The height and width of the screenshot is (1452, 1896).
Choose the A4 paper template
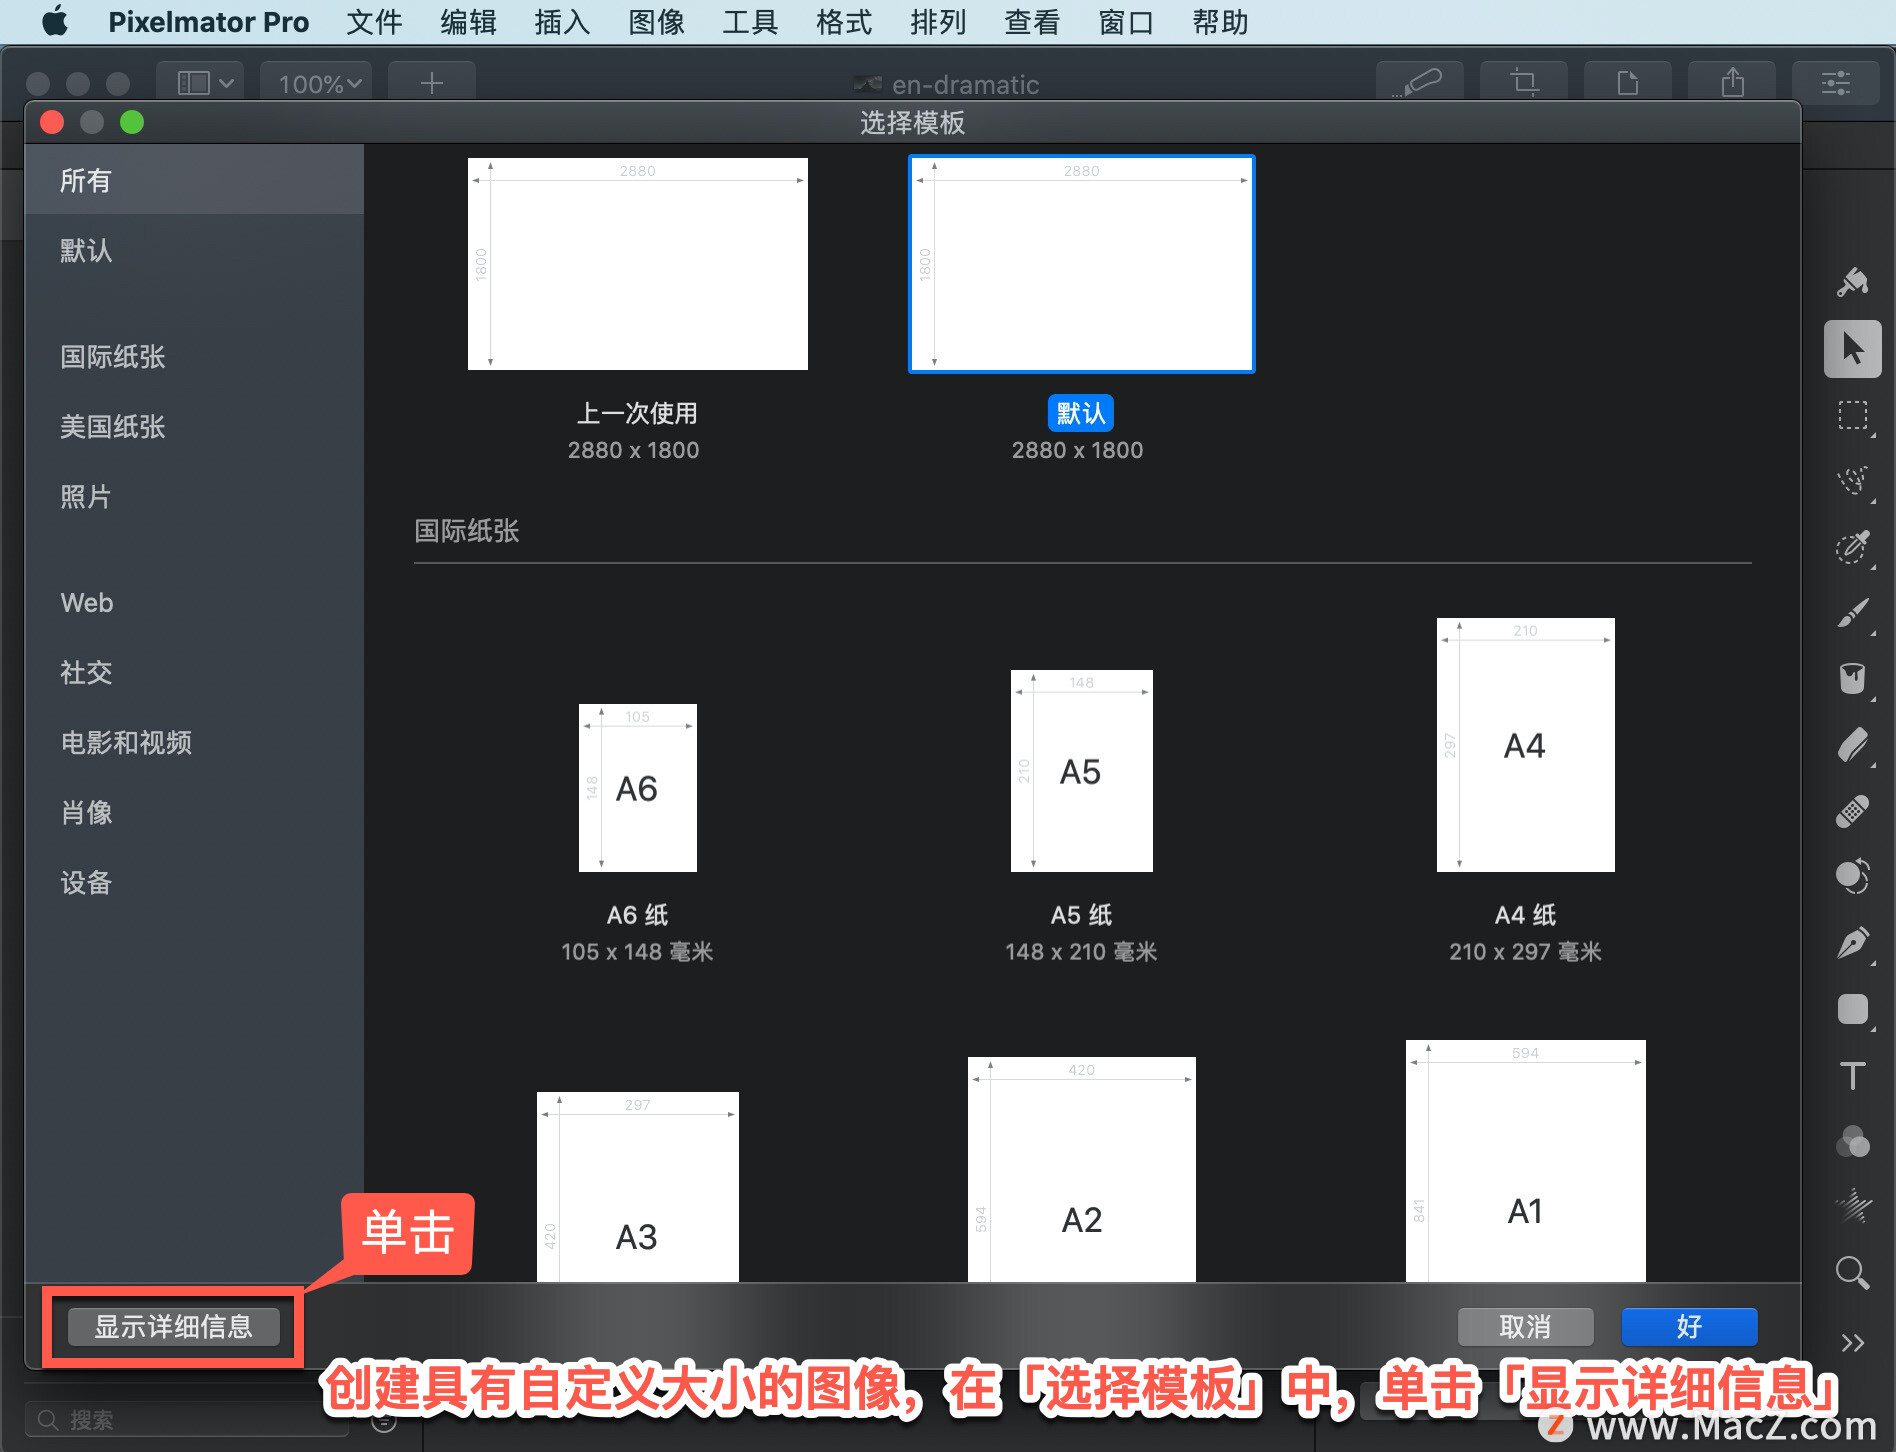click(1525, 745)
